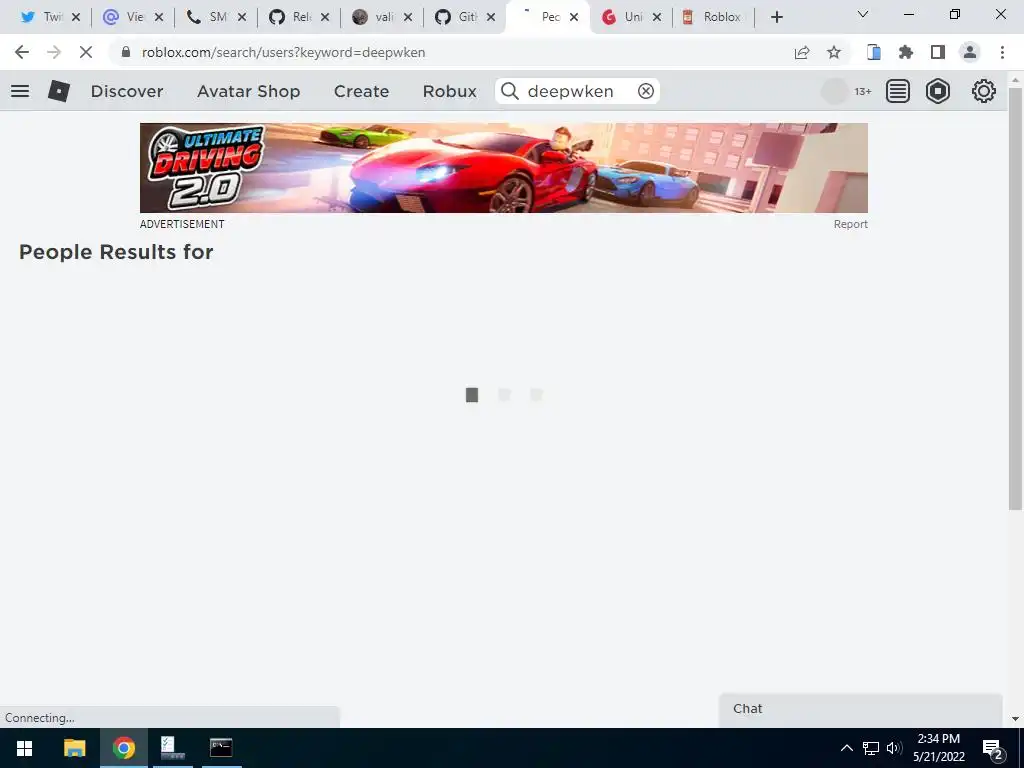Image resolution: width=1024 pixels, height=768 pixels.
Task: Report the advertisement
Action: point(850,224)
